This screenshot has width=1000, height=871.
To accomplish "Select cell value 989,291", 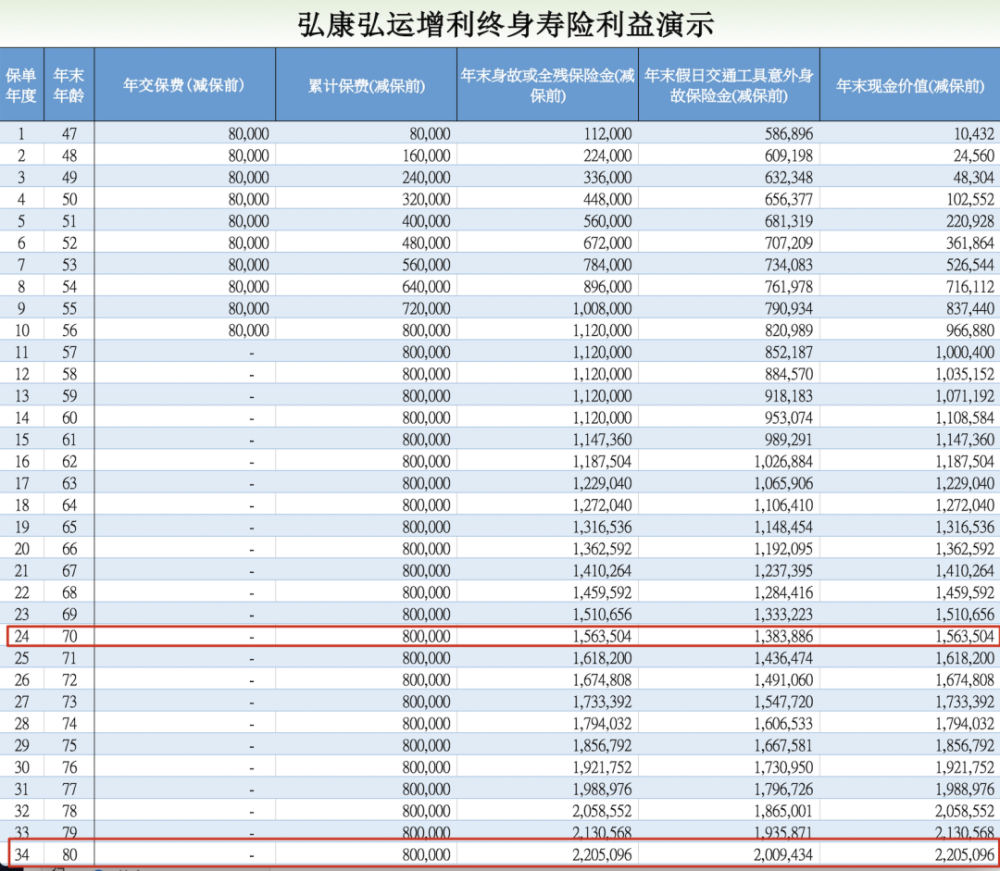I will click(x=789, y=439).
